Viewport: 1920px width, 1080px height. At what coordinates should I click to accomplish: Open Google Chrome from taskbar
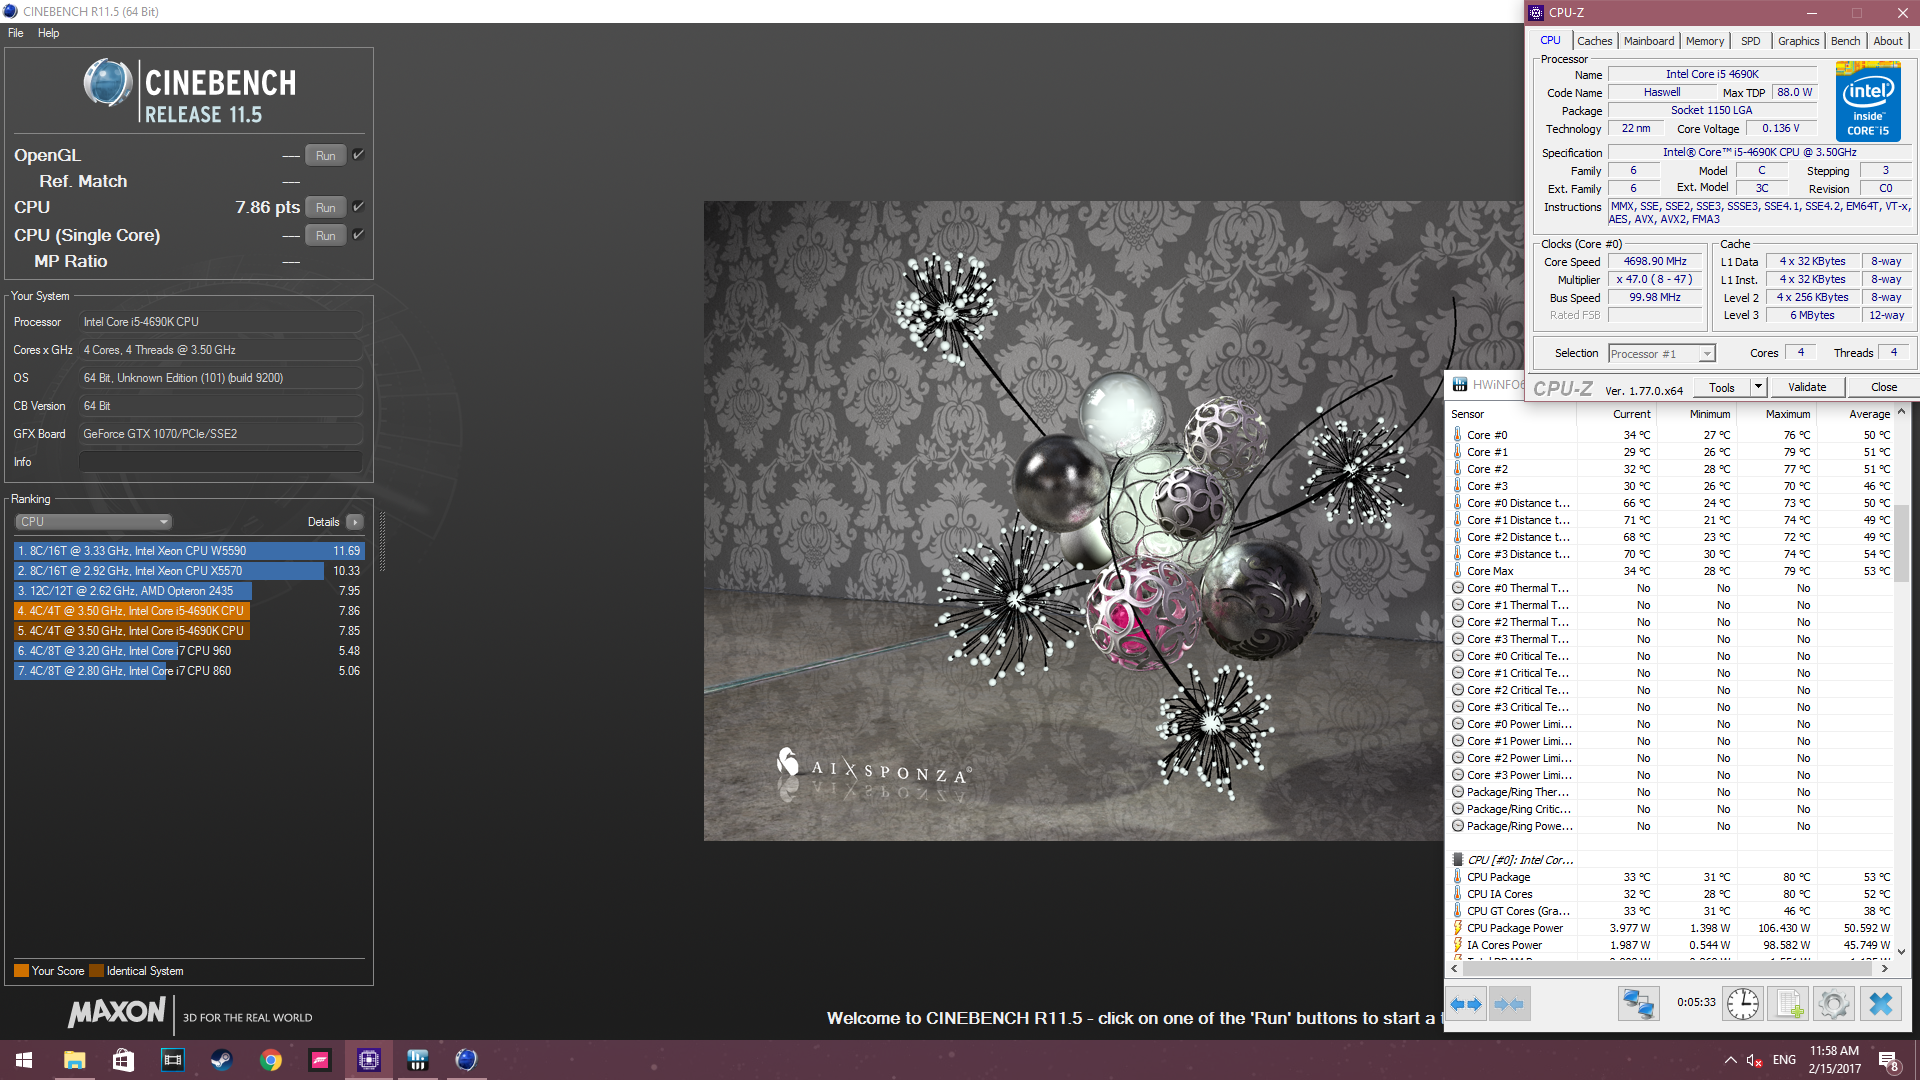tap(270, 1060)
